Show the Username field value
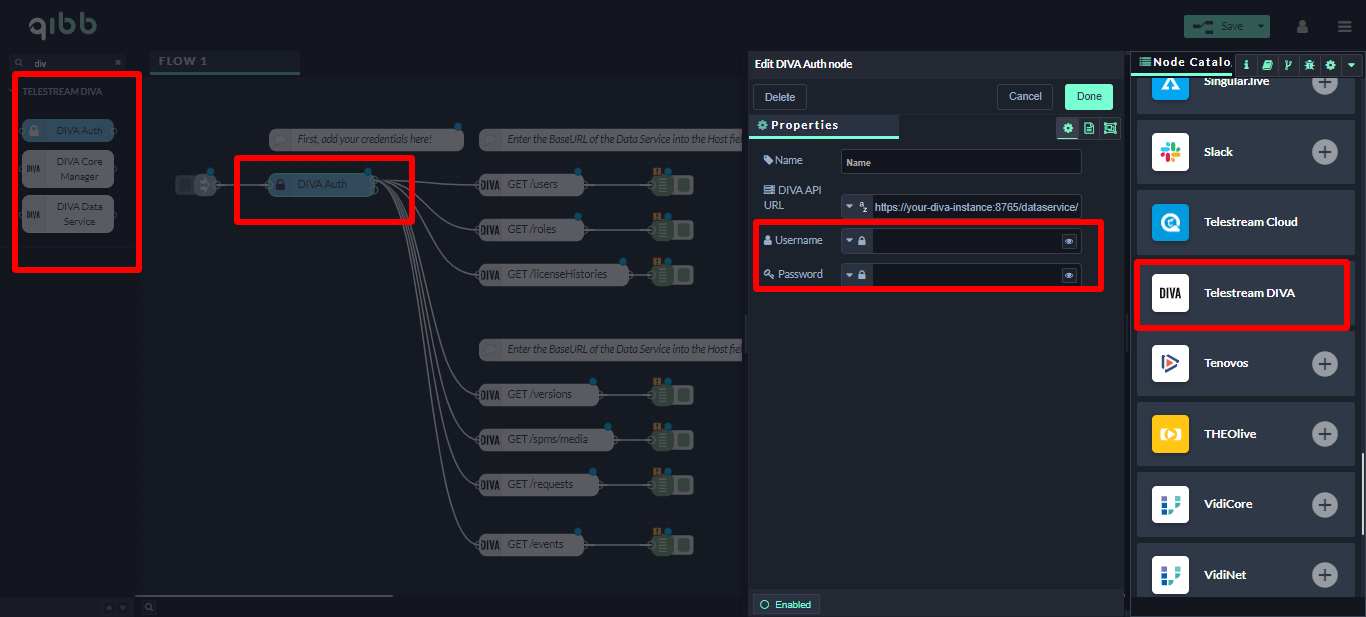This screenshot has height=617, width=1366. pos(1069,241)
